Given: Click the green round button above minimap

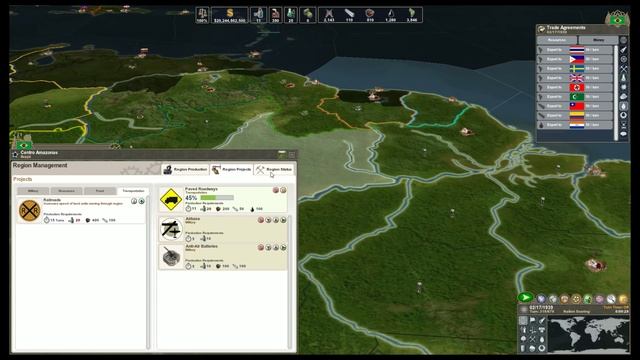Looking at the screenshot, I should 588,299.
